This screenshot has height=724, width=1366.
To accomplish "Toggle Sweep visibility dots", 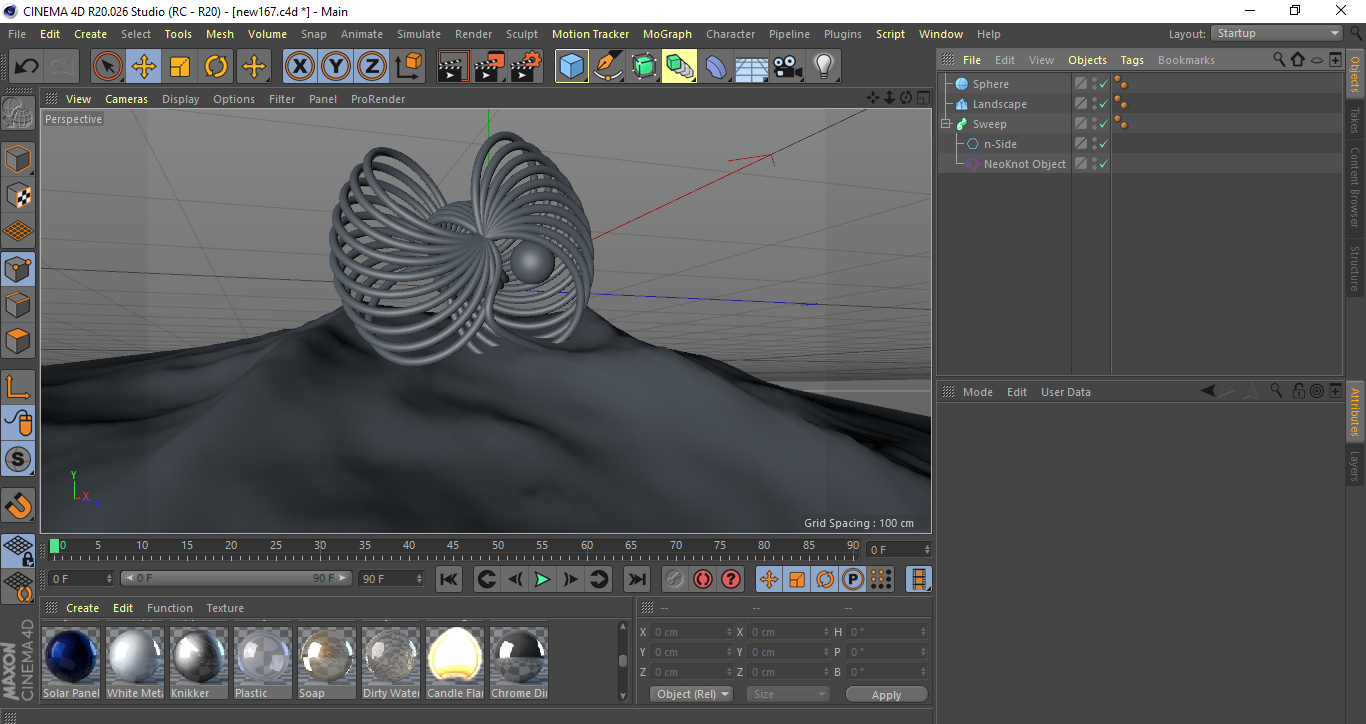I will click(1094, 124).
